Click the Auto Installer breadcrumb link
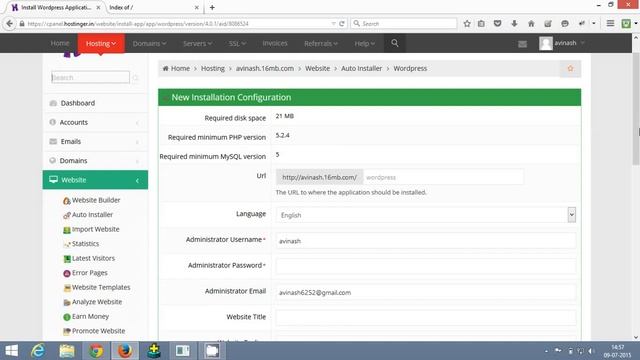The width and height of the screenshot is (640, 360). 361,69
